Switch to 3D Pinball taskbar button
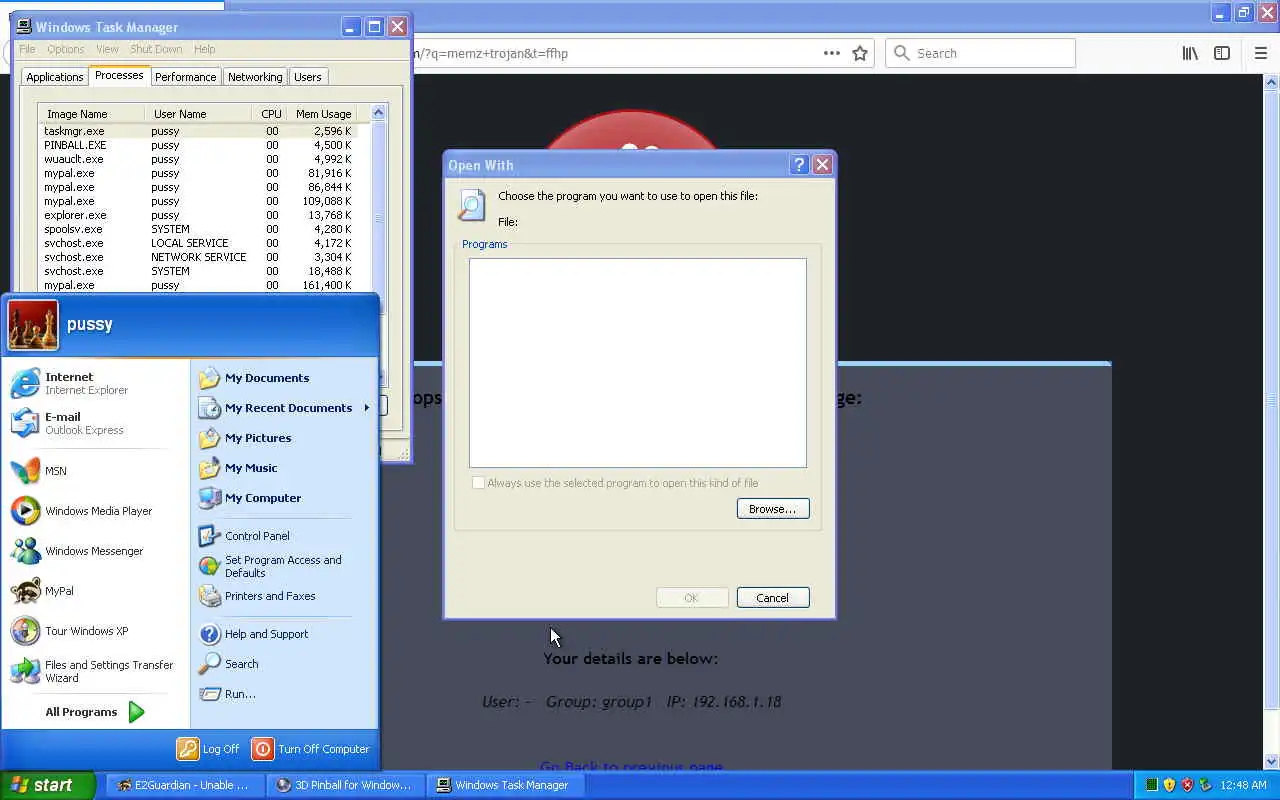This screenshot has height=800, width=1280. (345, 785)
